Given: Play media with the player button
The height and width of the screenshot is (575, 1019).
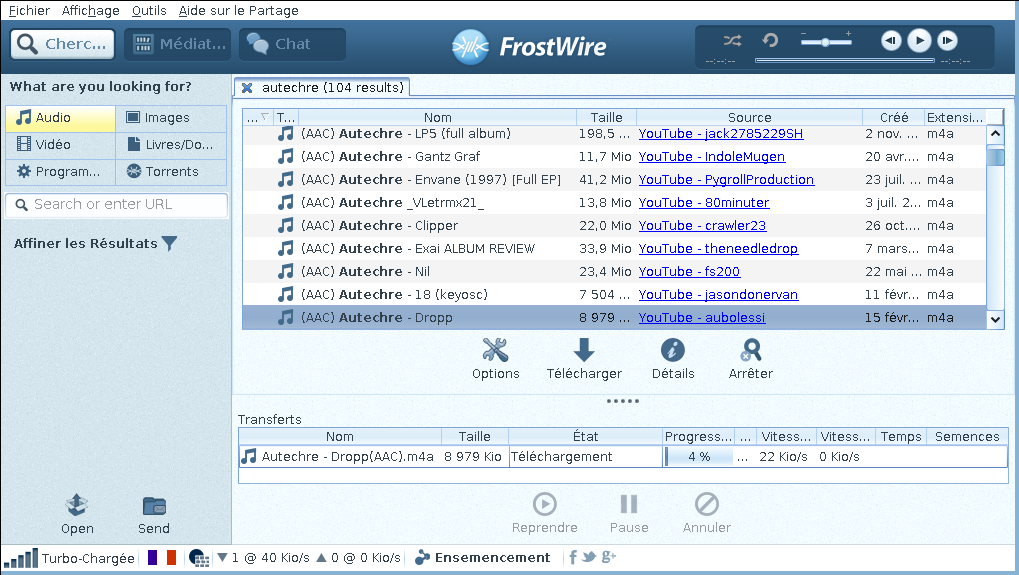Looking at the screenshot, I should tap(919, 40).
